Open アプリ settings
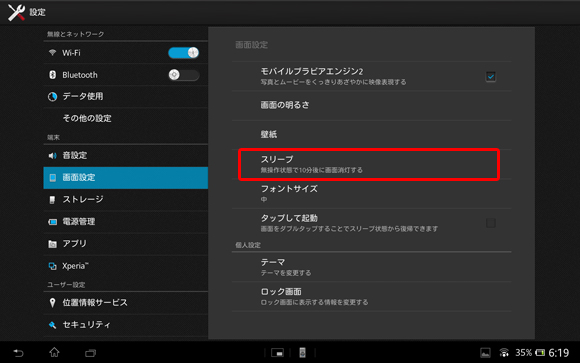Screen dimensions: 580x363 click(126, 244)
